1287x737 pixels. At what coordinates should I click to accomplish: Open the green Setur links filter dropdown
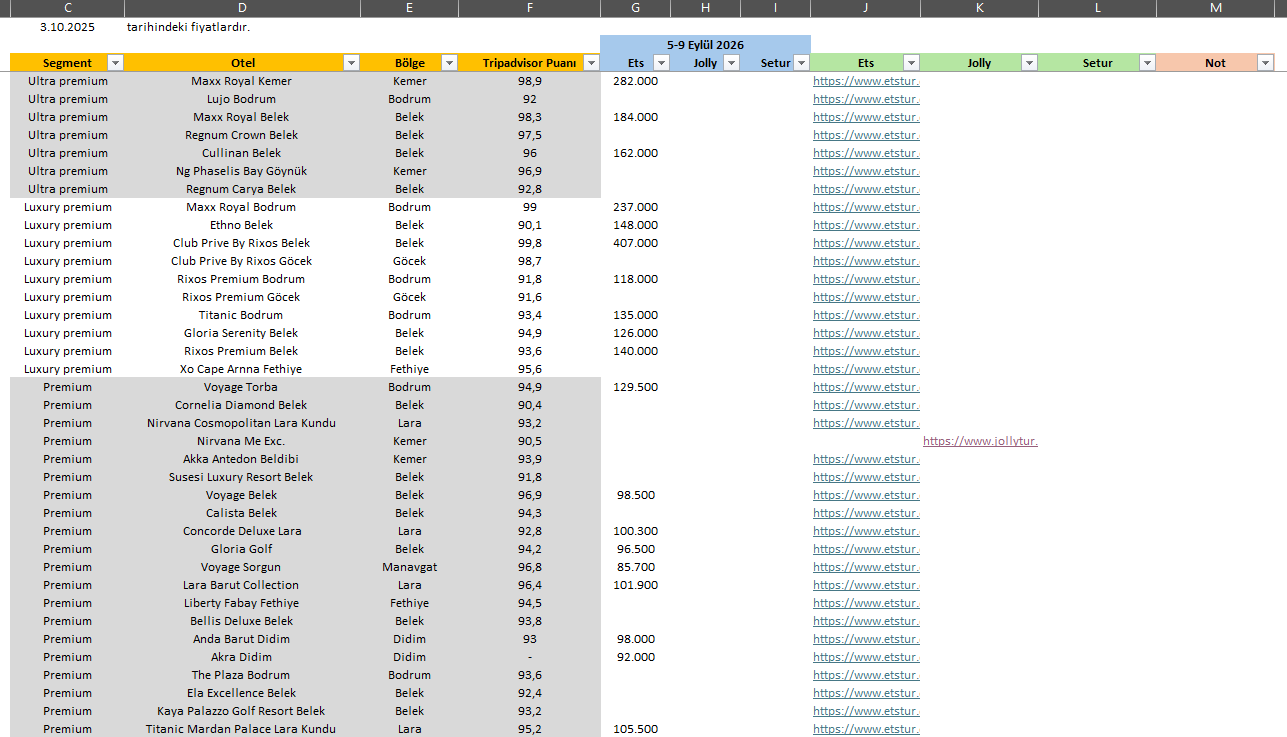coord(1147,63)
